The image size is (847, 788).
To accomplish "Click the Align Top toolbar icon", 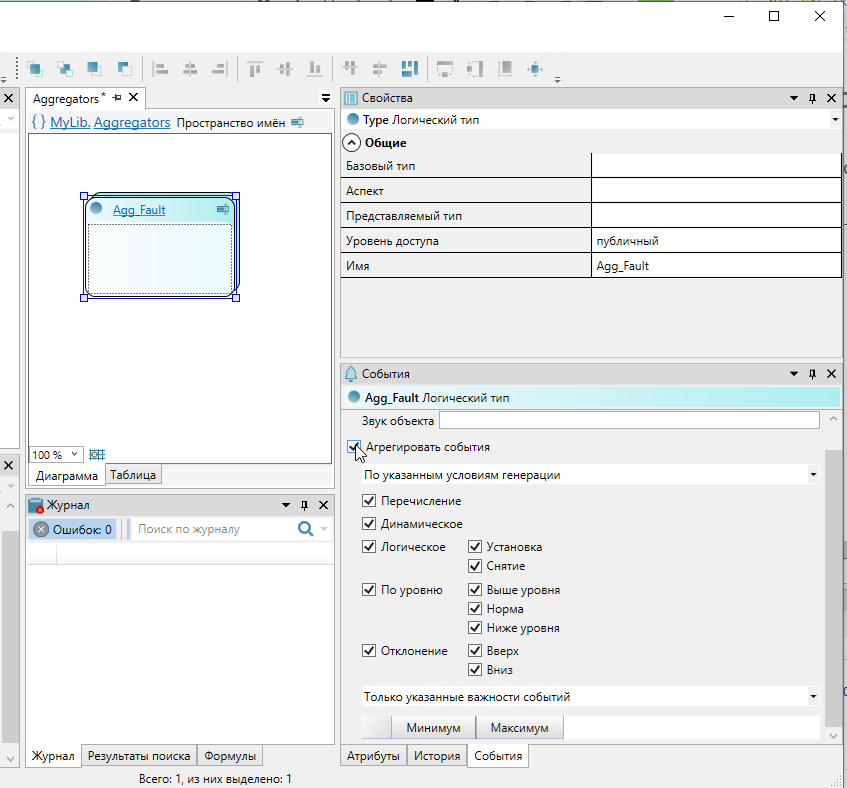I will point(255,69).
